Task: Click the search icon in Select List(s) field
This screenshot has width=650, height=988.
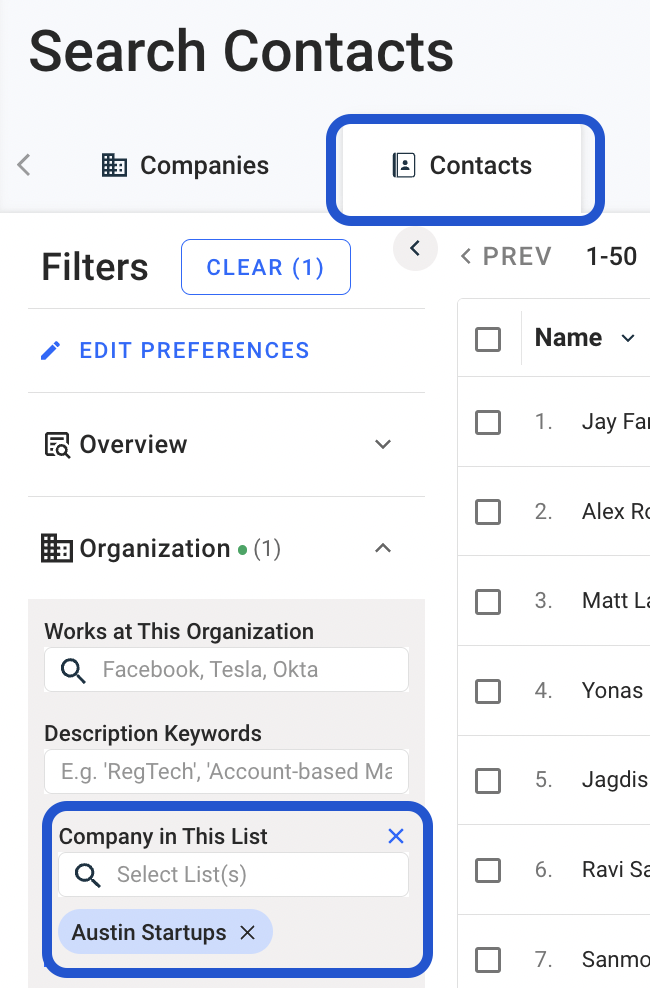Action: 88,875
